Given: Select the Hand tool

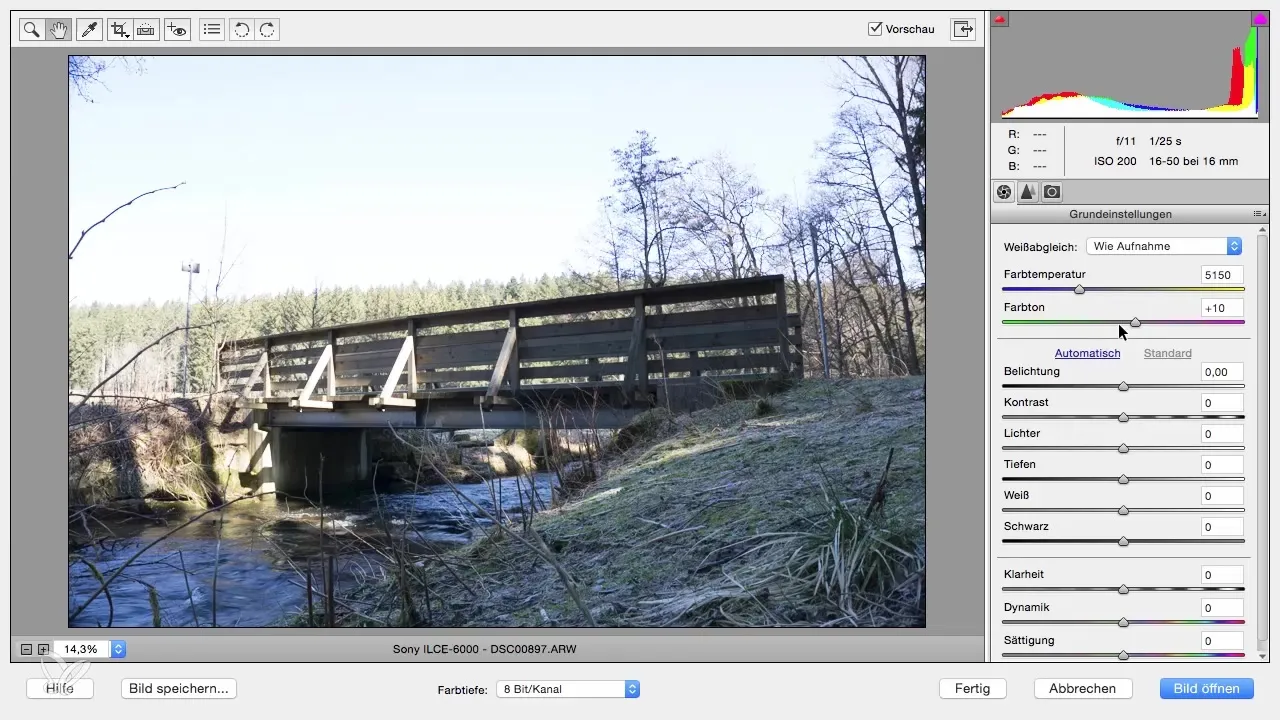Looking at the screenshot, I should point(58,30).
